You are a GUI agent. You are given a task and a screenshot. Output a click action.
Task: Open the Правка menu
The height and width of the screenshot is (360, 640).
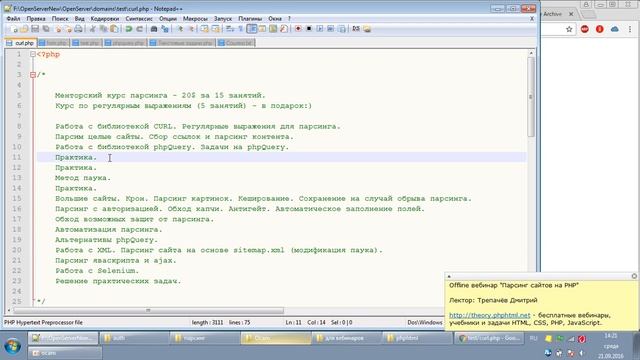point(36,19)
